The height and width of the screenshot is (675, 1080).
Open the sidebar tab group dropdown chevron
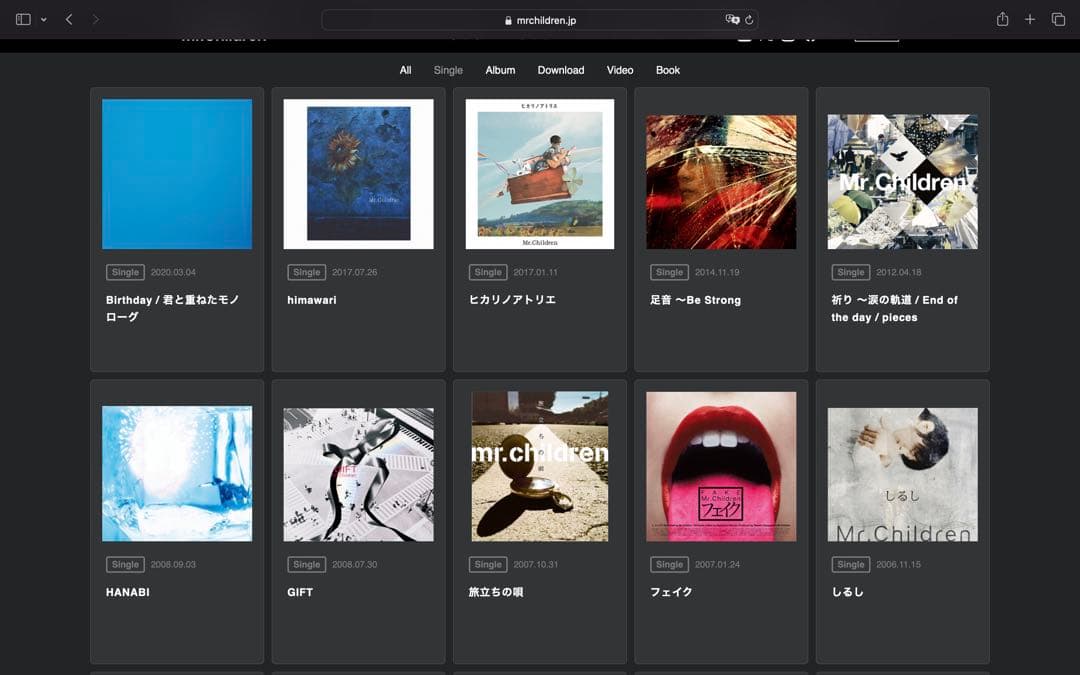(43, 20)
